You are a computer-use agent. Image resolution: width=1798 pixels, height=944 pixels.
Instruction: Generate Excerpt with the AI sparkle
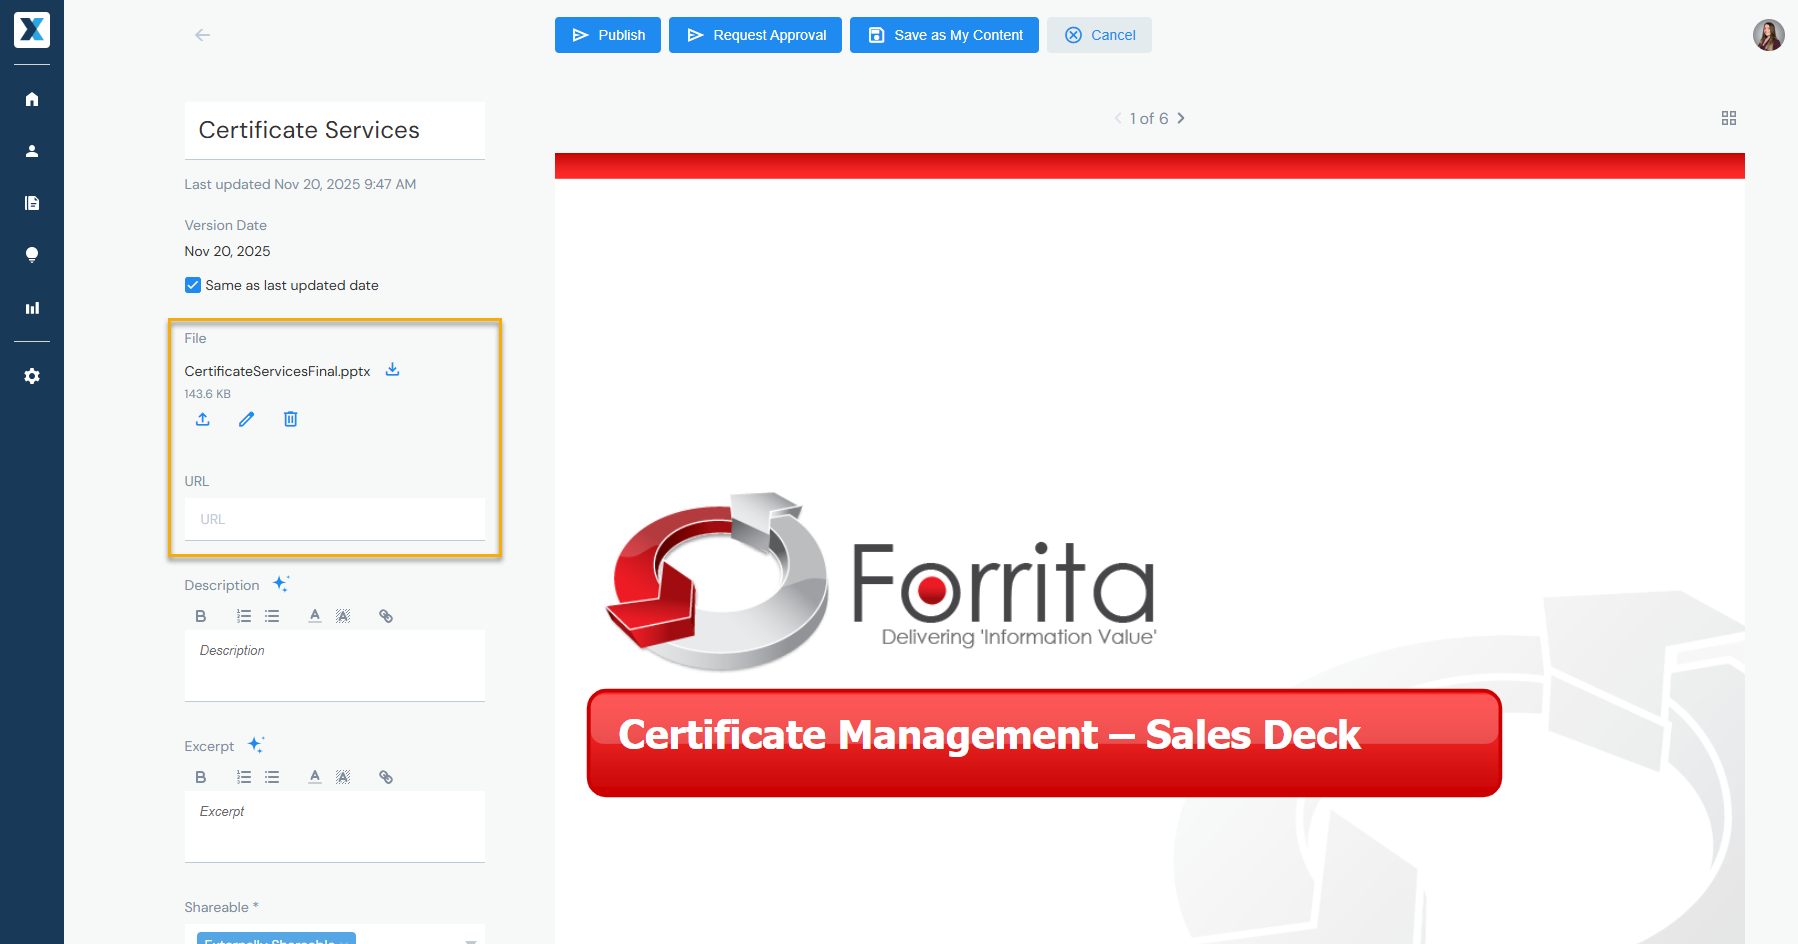(257, 745)
